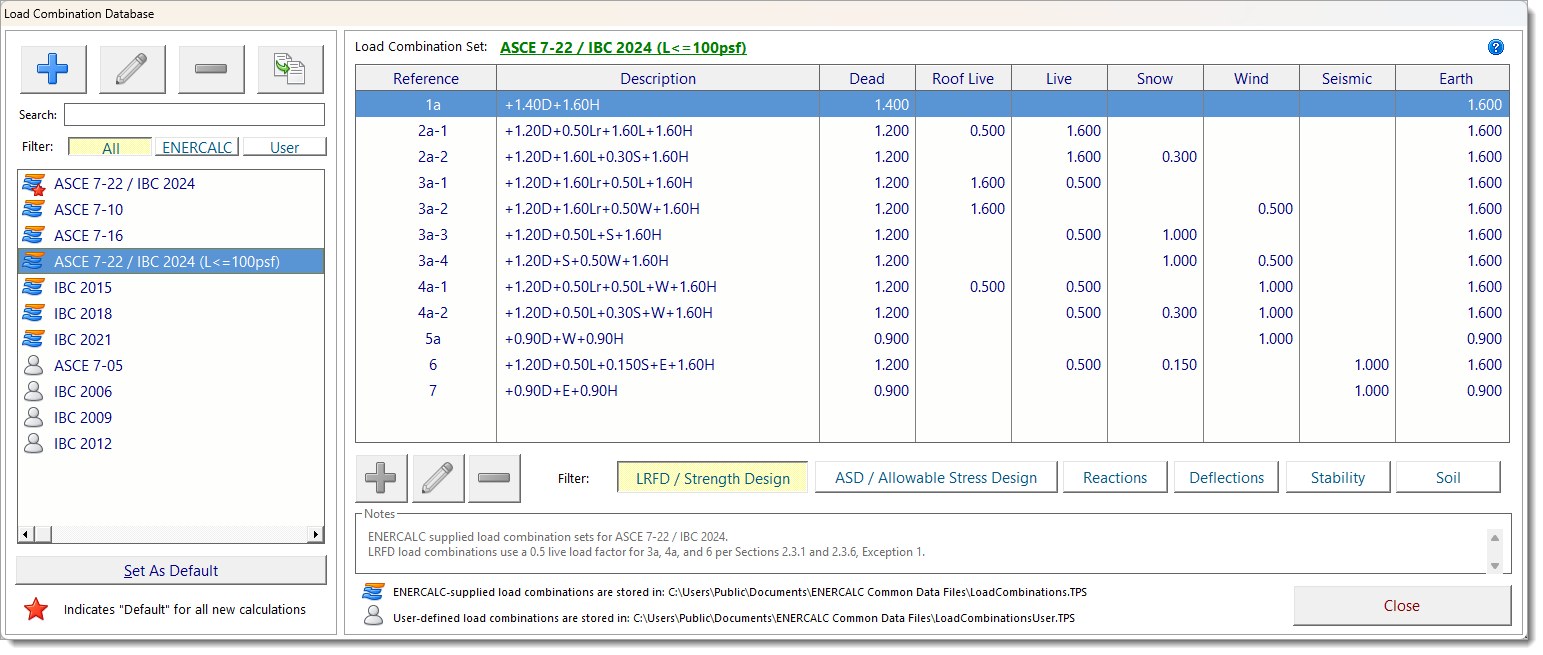Viewport: 1543px width, 655px height.
Task: Add a new load combination with gray plus
Action: click(x=381, y=478)
